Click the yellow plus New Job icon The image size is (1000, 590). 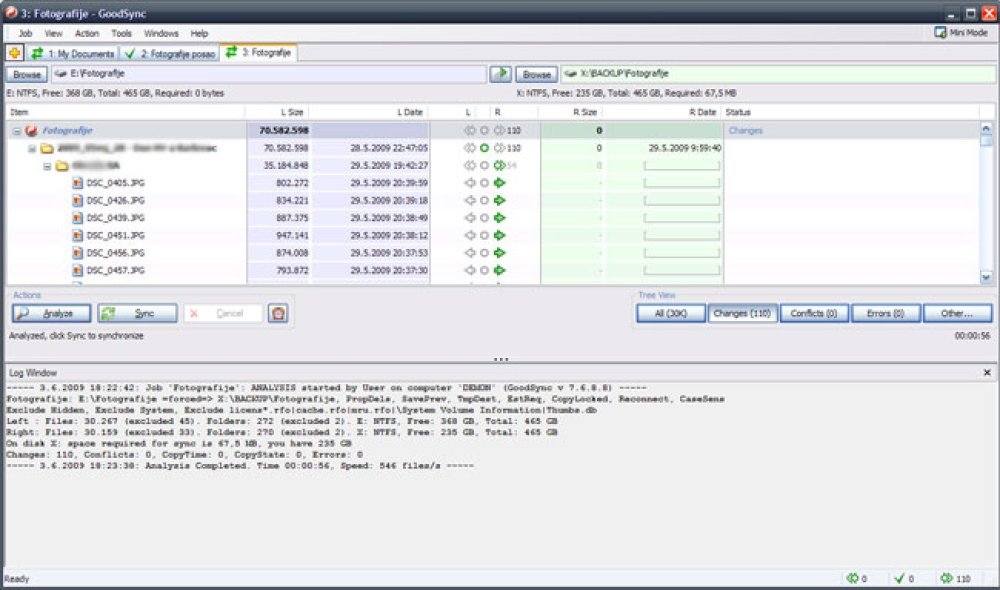14,53
